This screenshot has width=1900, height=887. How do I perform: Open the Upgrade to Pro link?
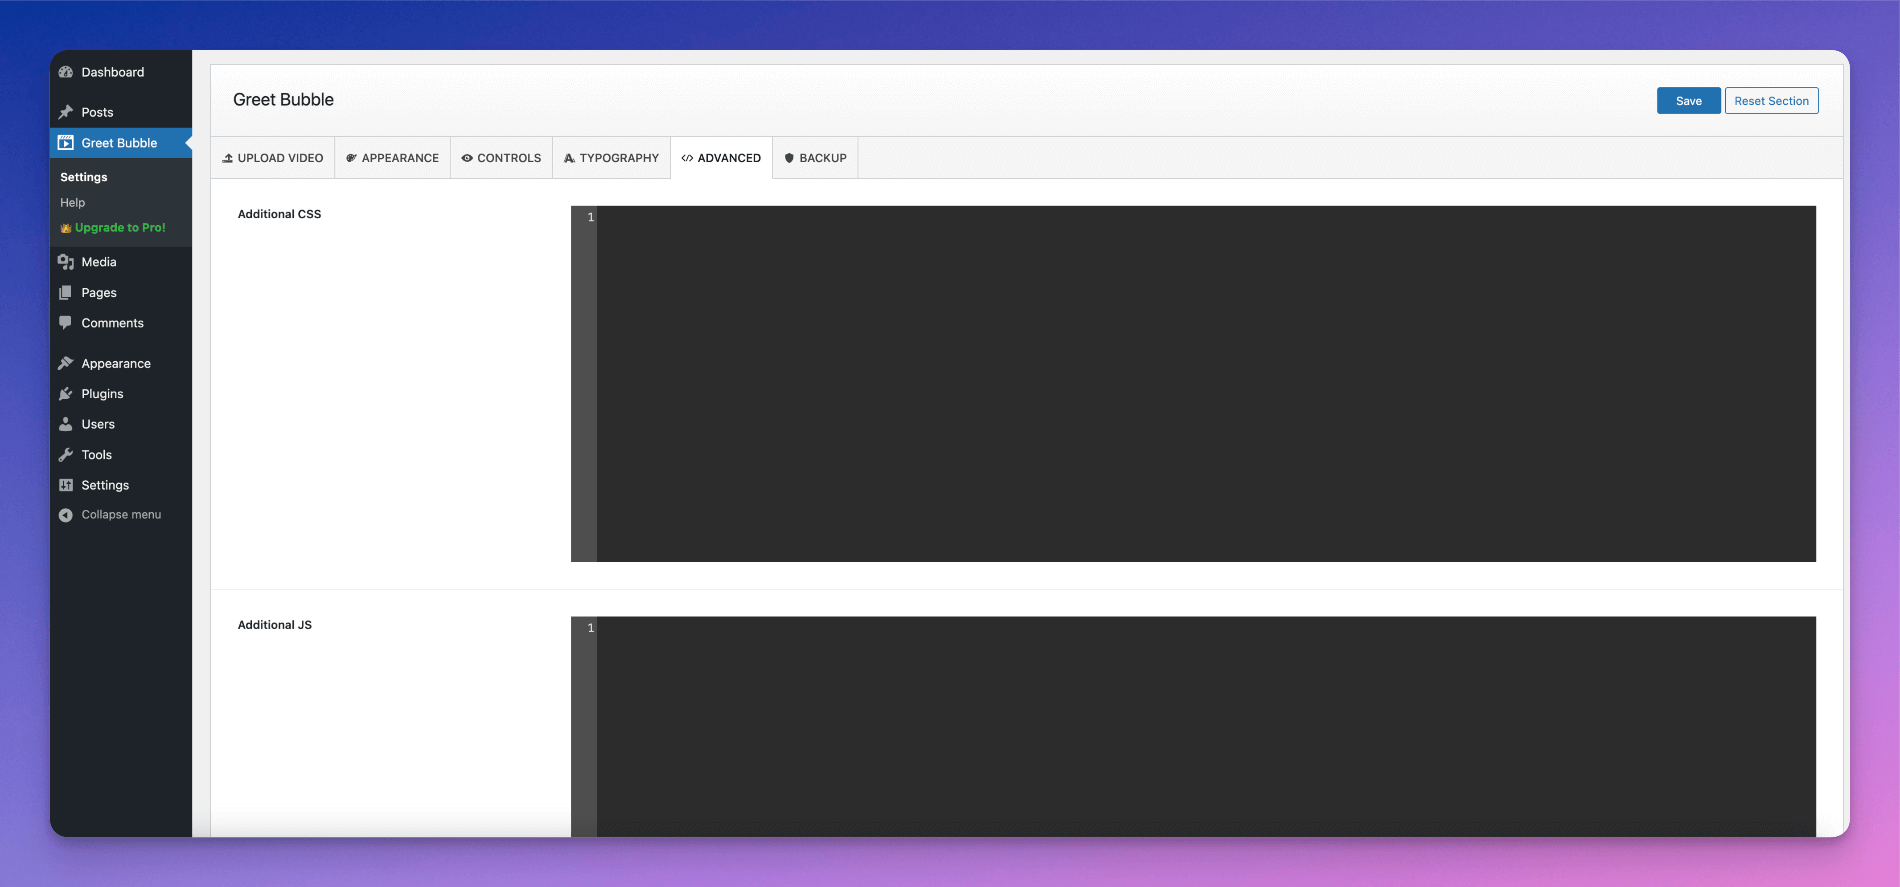point(120,228)
